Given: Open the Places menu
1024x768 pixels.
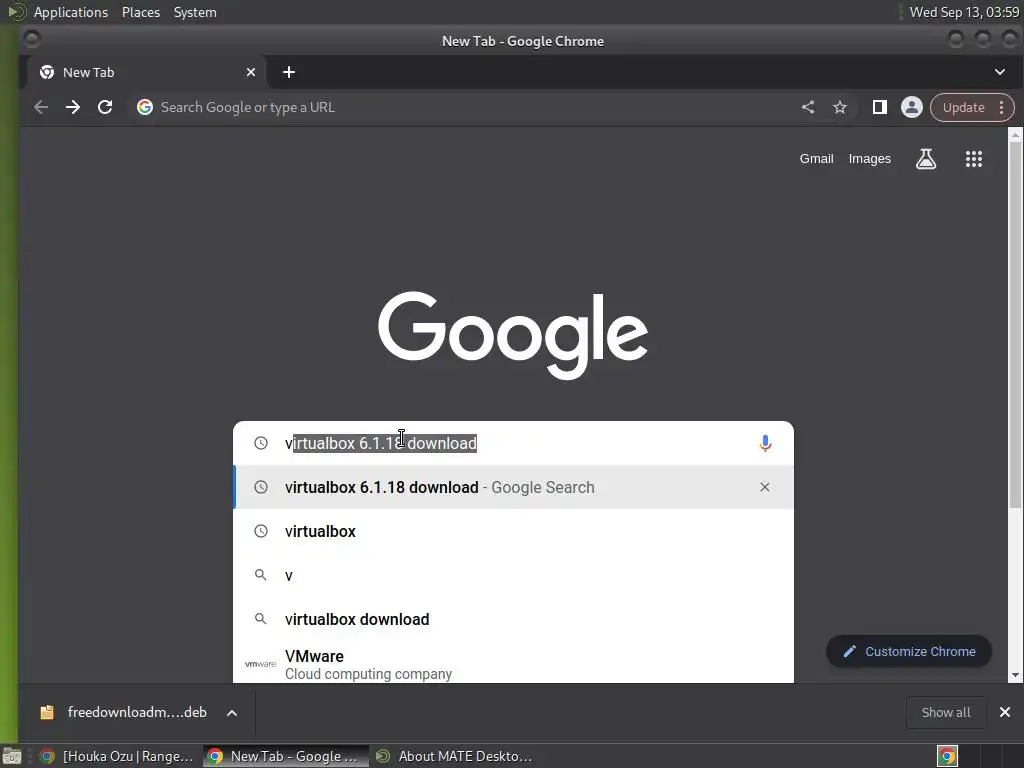Looking at the screenshot, I should [x=140, y=12].
